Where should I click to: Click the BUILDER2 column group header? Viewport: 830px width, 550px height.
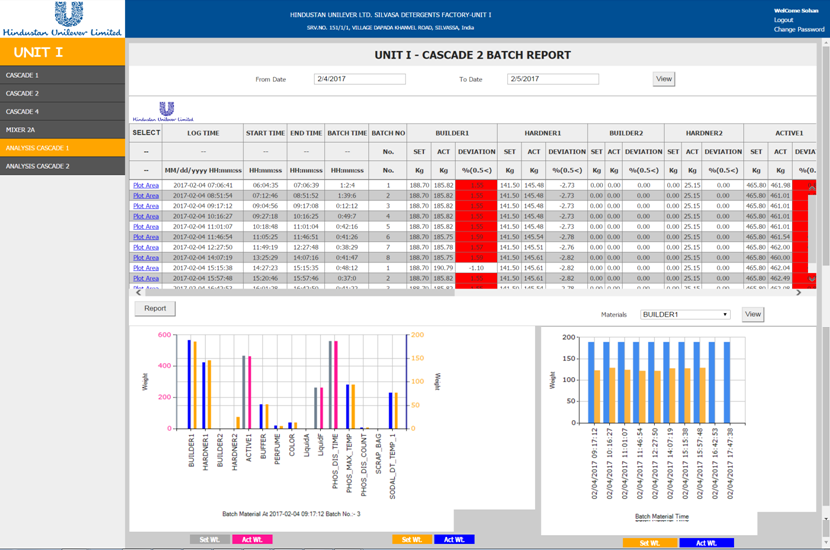point(626,133)
